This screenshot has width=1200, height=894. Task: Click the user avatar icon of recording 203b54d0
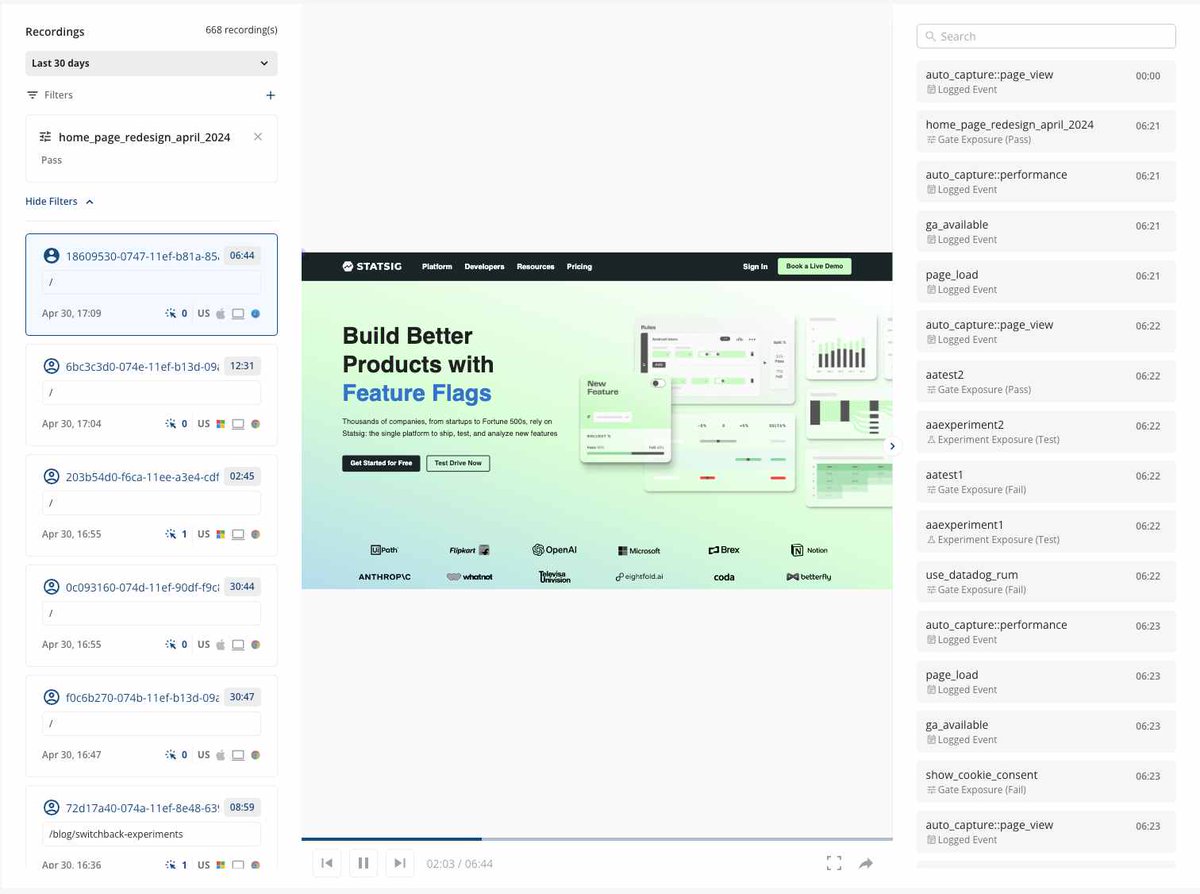click(x=51, y=476)
